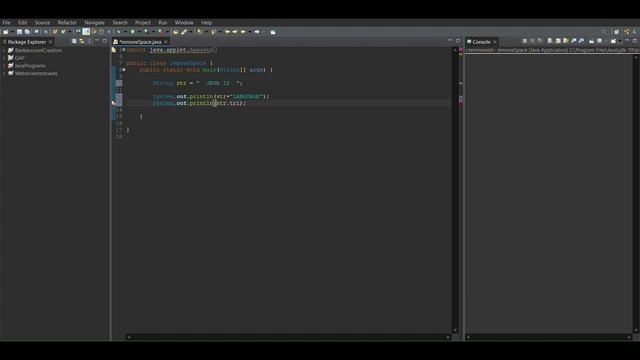Expand the JavaPrograms project
This screenshot has height=360, width=640.
point(4,66)
